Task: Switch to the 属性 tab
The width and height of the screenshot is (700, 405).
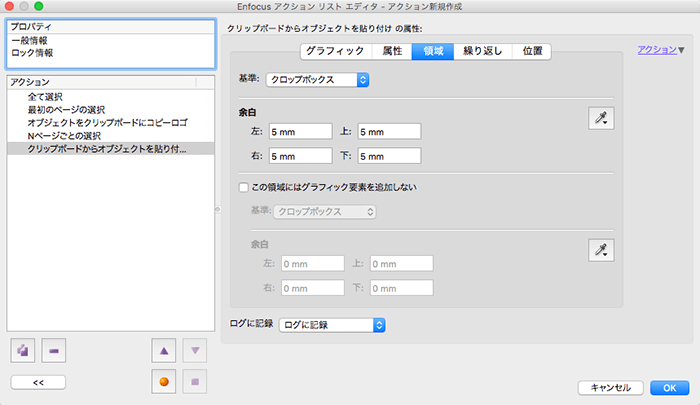Action: click(x=392, y=51)
